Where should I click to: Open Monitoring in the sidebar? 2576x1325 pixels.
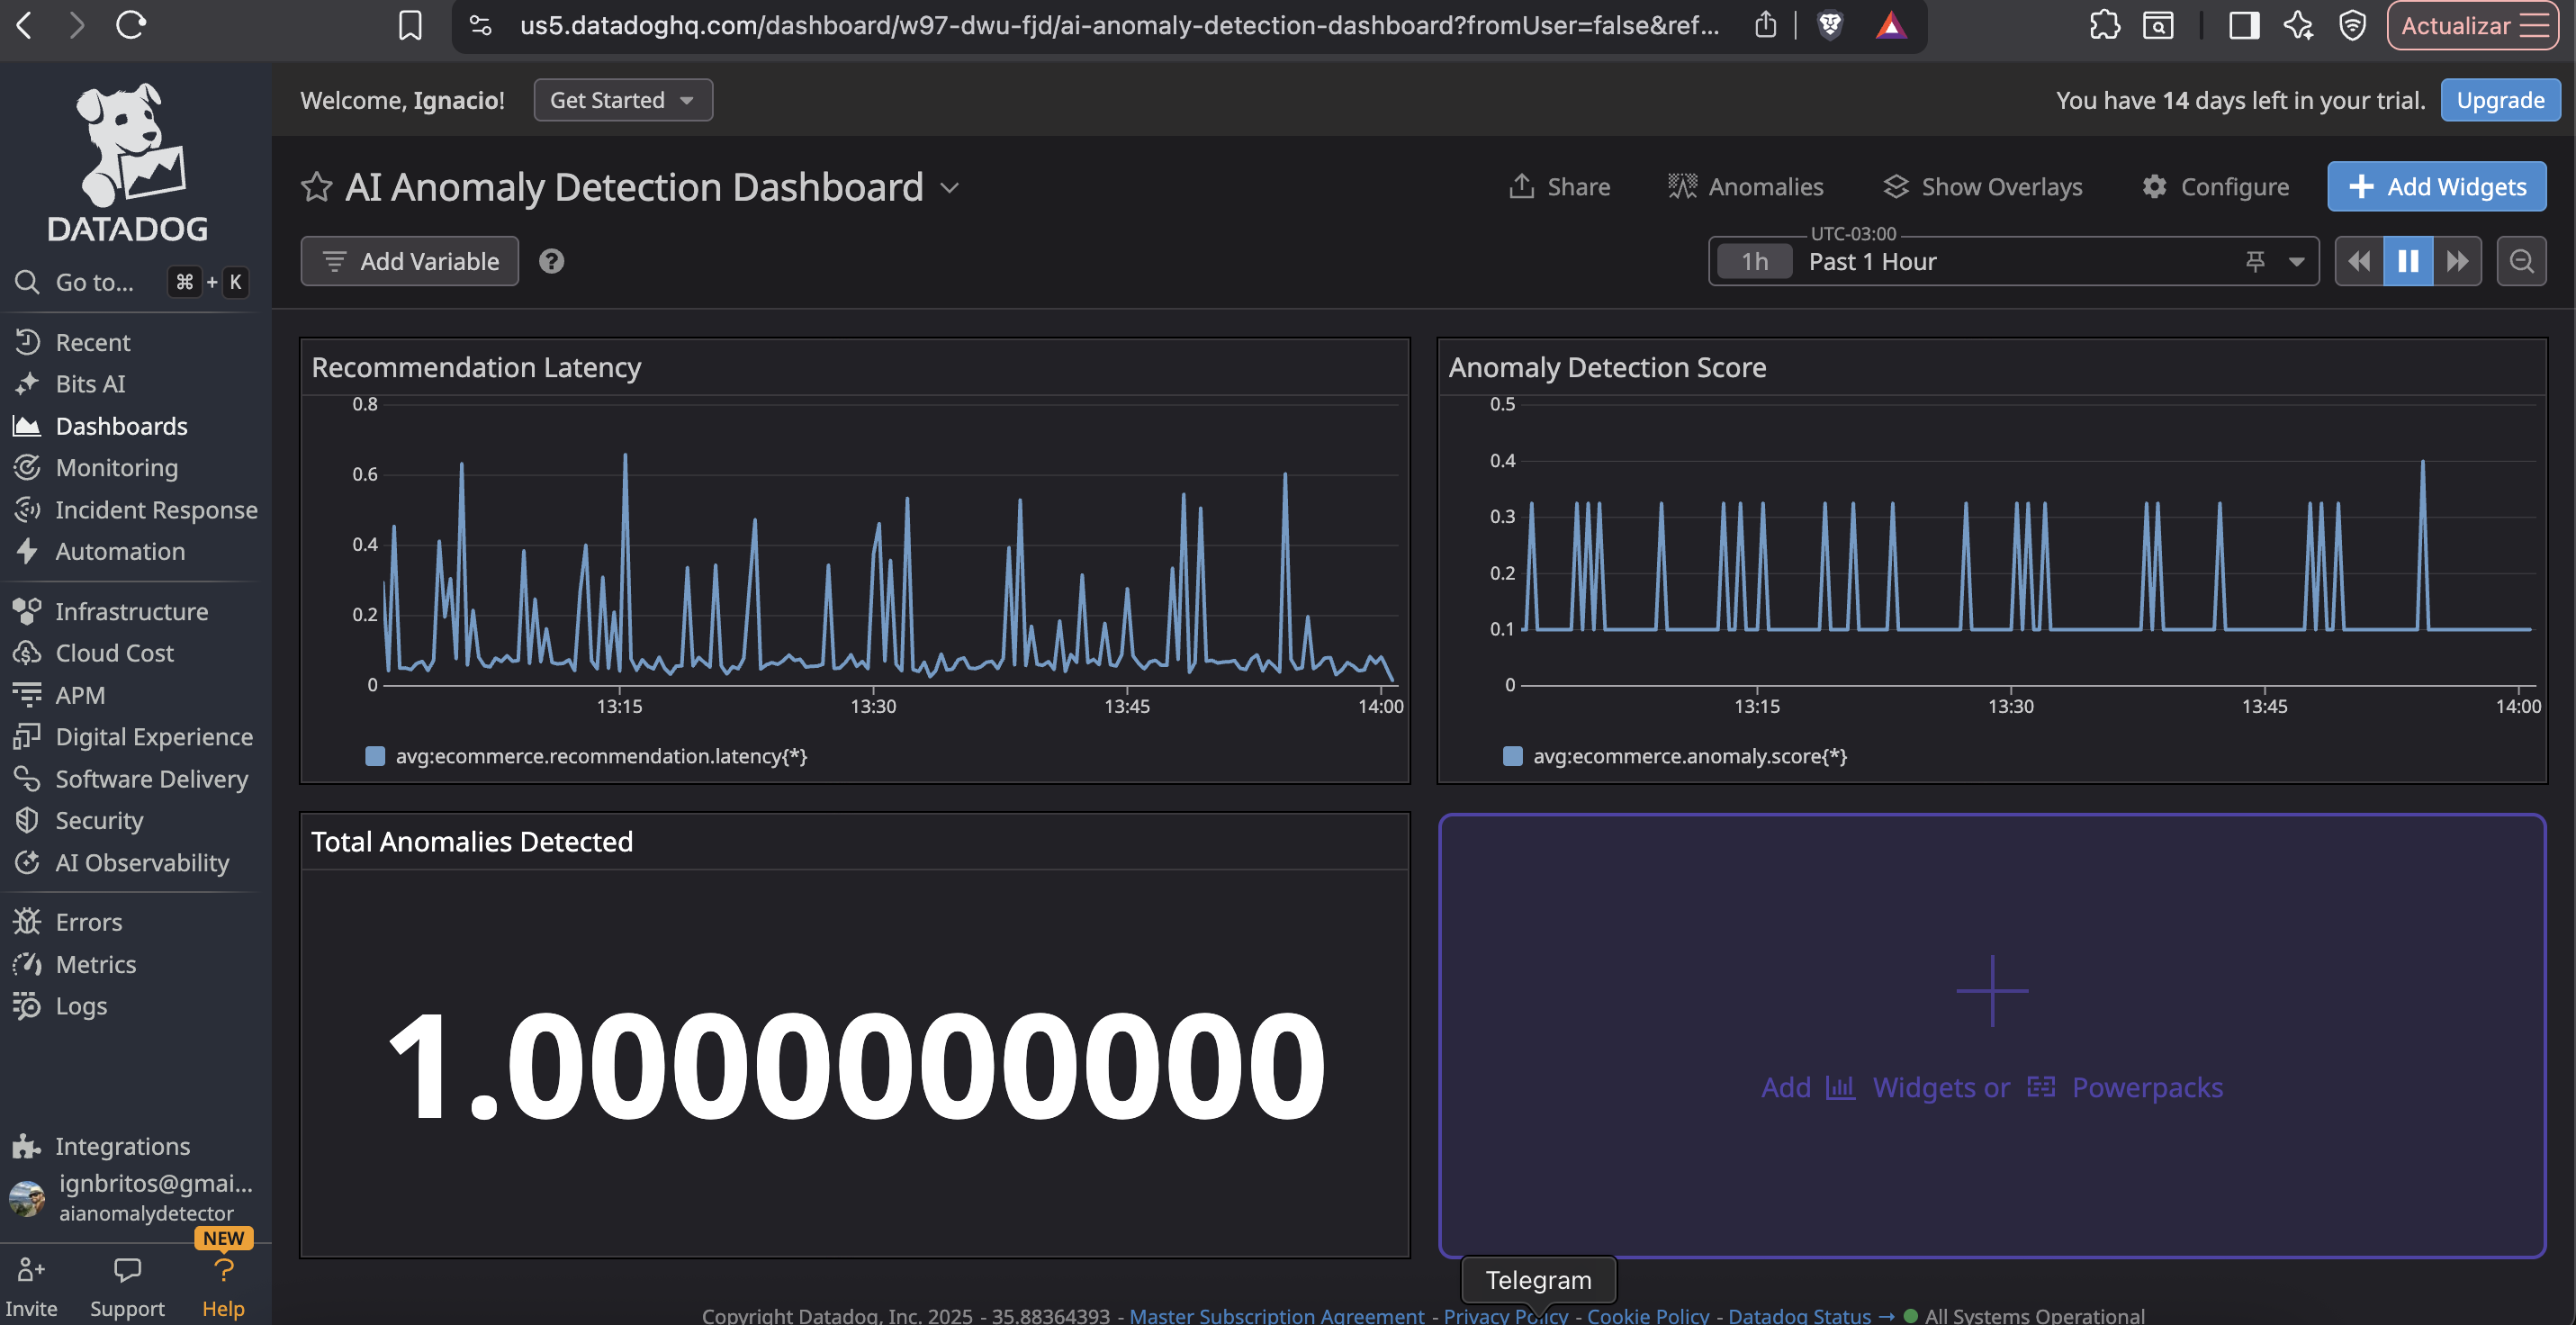pyautogui.click(x=116, y=468)
